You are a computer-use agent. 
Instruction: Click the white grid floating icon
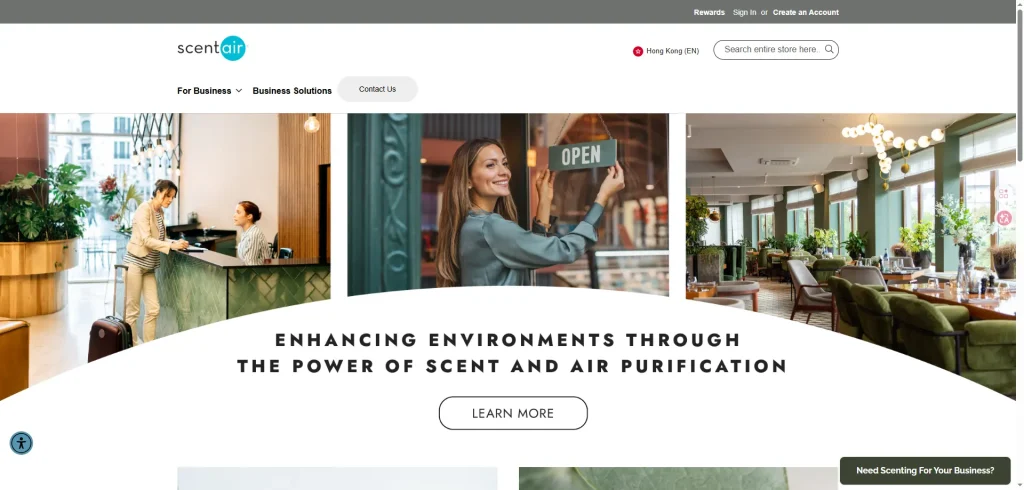click(x=1003, y=194)
